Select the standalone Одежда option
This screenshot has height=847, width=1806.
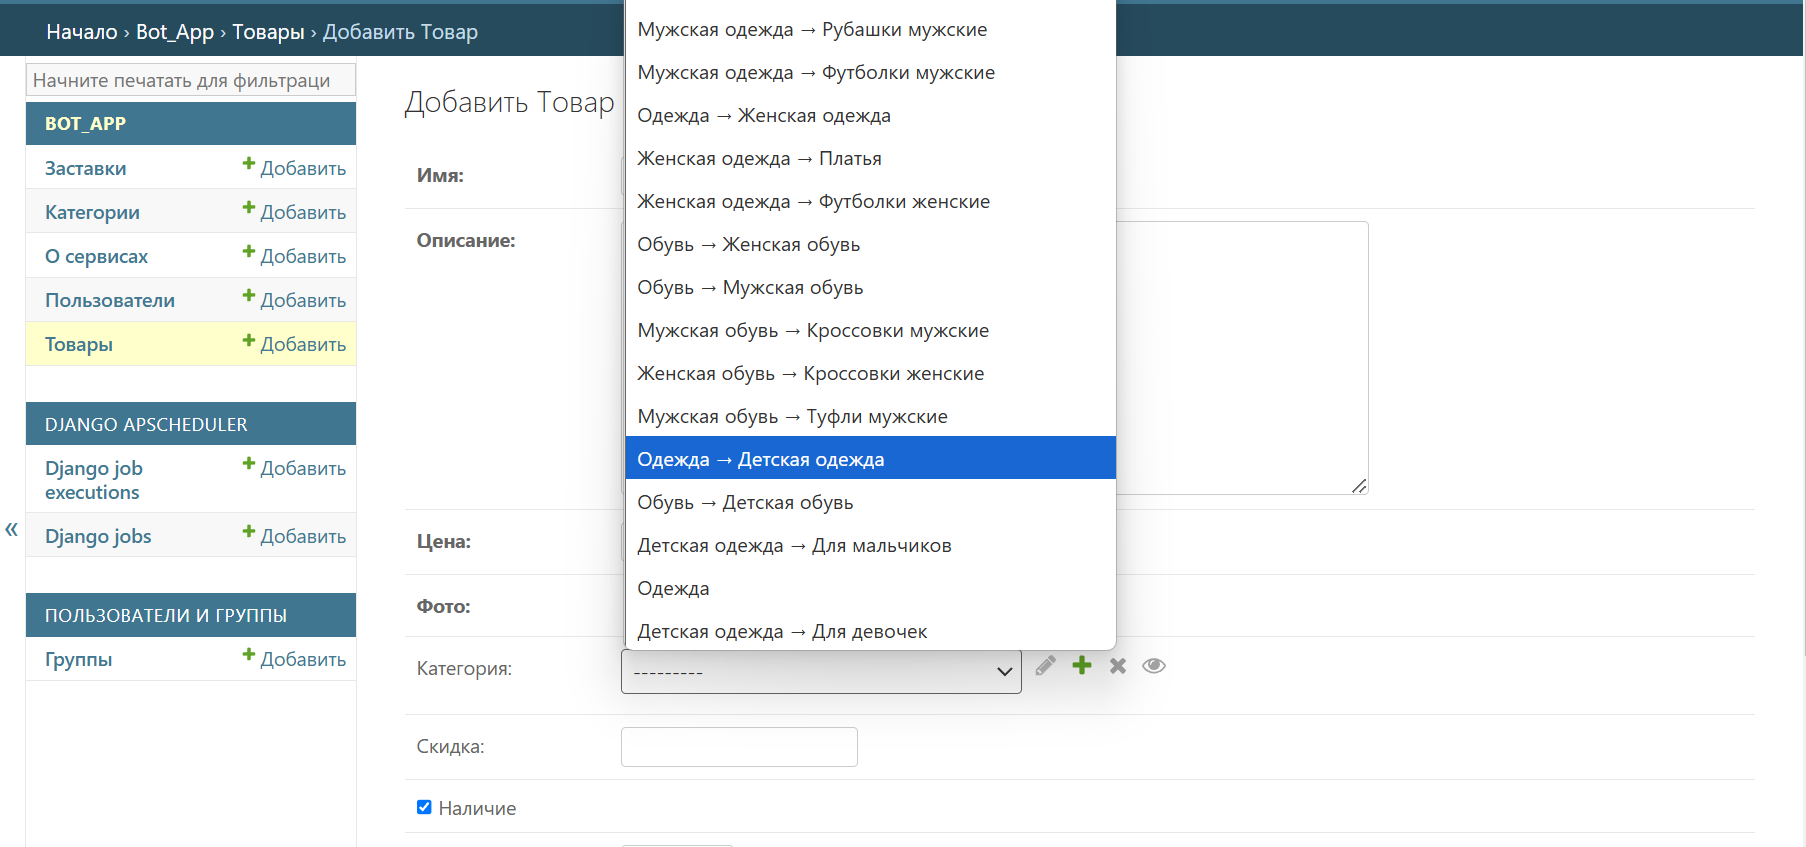point(870,589)
